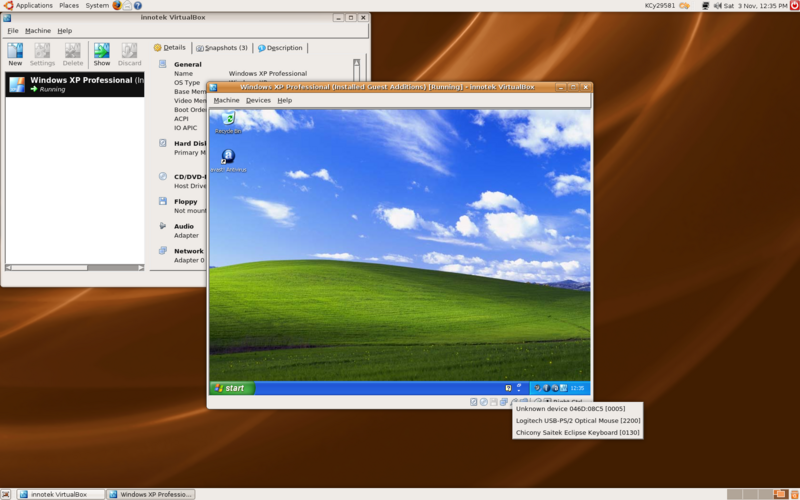Click the General section icon in Details
Image resolution: width=800 pixels, height=500 pixels.
pyautogui.click(x=162, y=64)
